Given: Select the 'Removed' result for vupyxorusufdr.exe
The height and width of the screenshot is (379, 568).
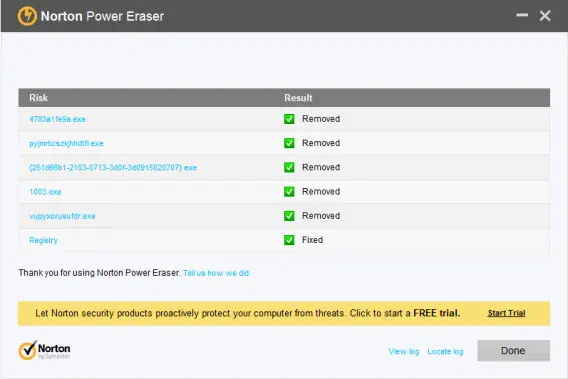Looking at the screenshot, I should (321, 216).
